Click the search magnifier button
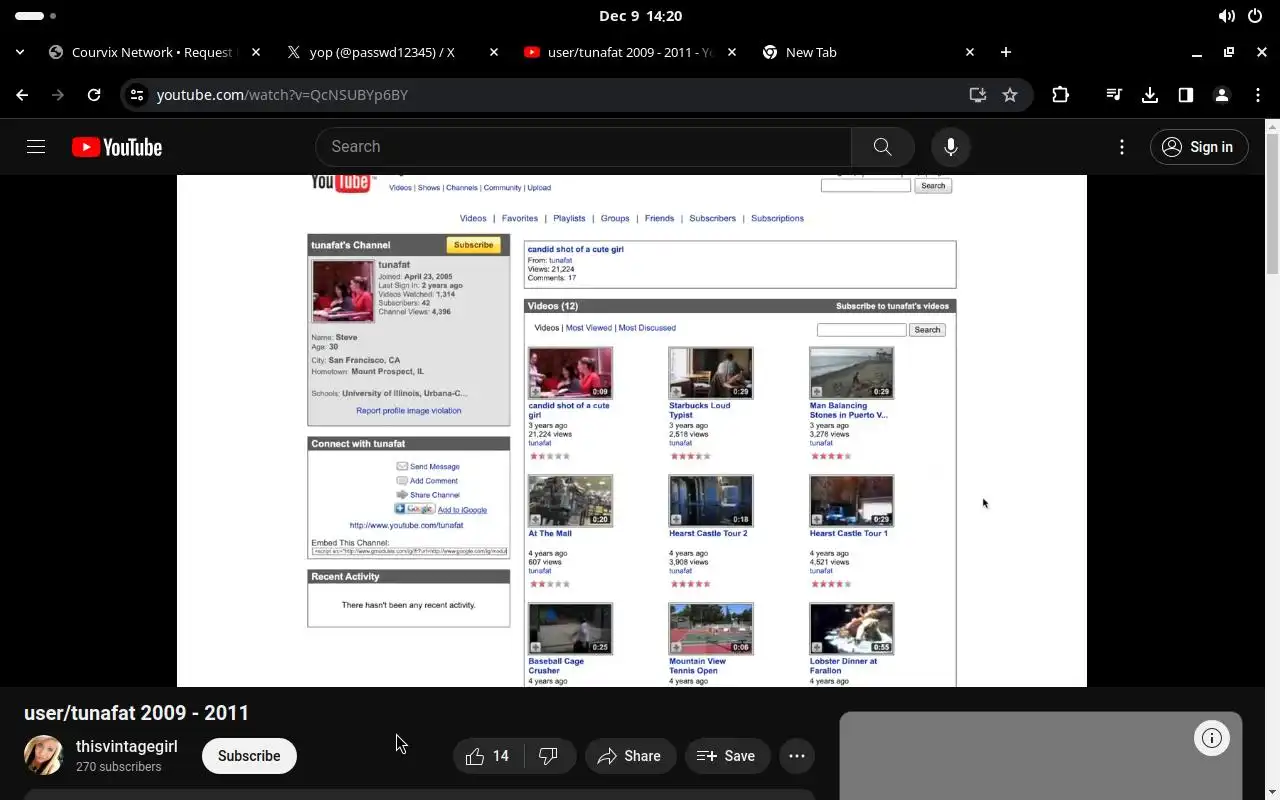 [882, 147]
